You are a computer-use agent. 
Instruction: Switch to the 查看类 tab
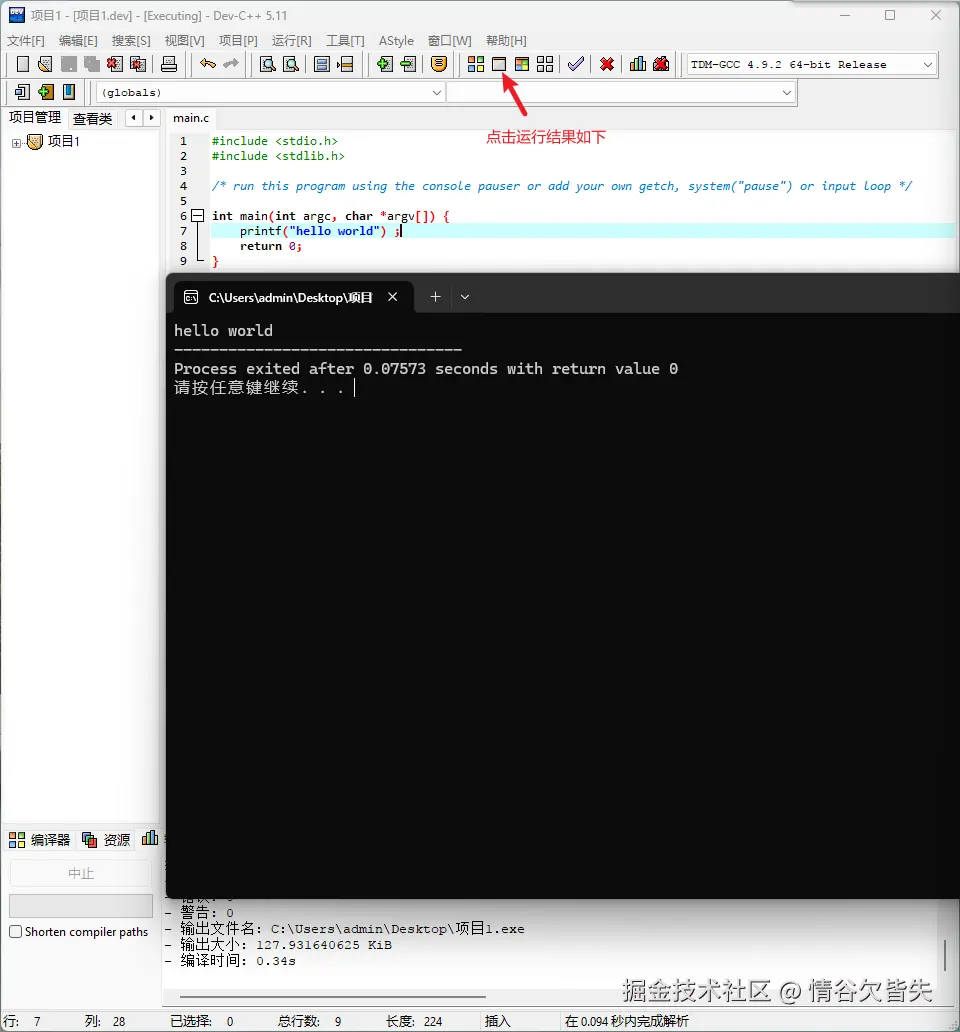92,118
